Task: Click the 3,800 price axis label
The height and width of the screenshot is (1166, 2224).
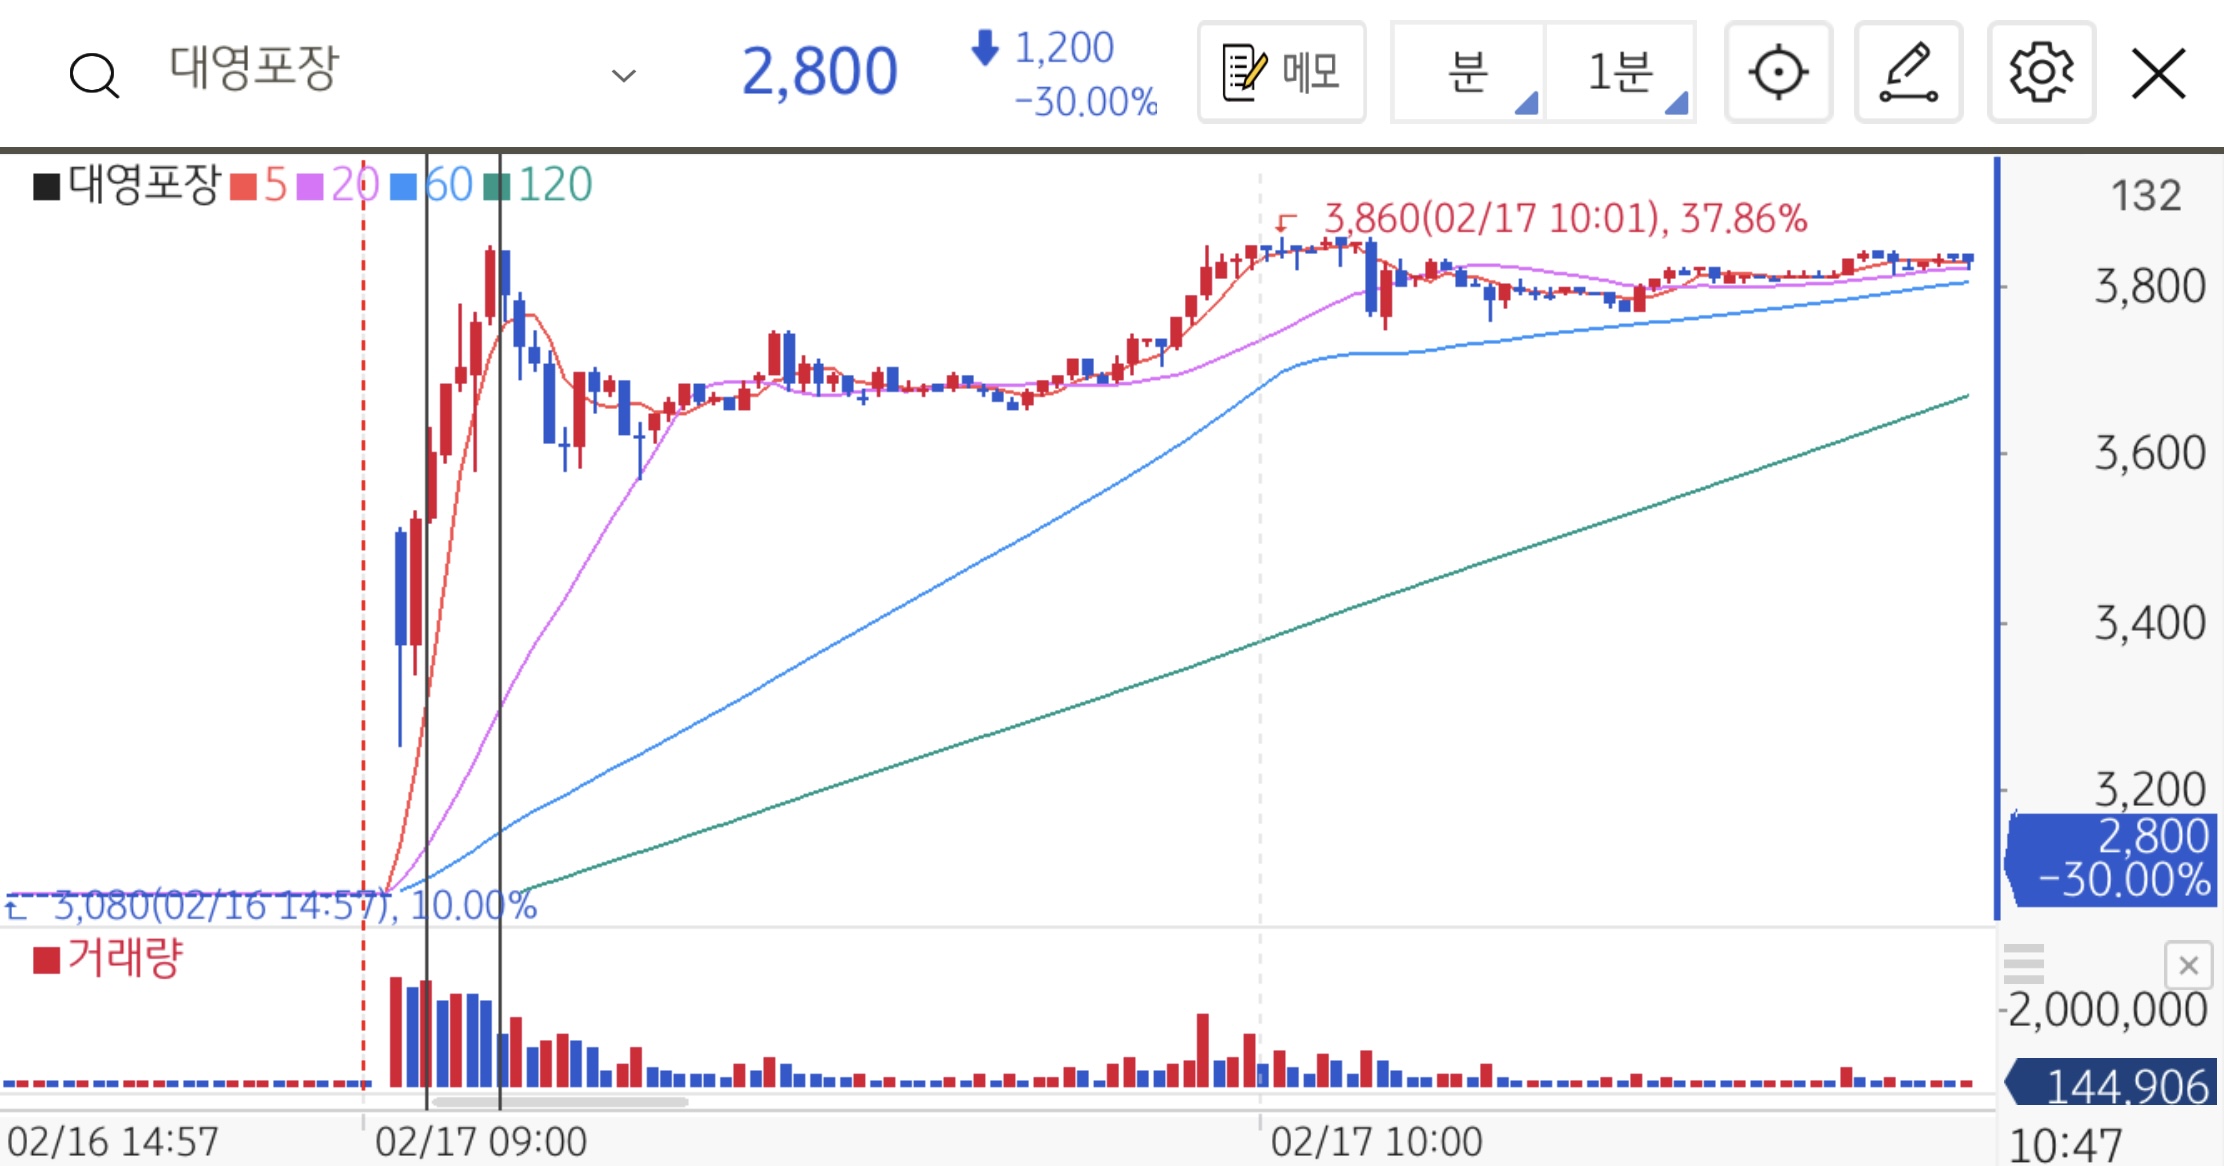Action: (2150, 287)
